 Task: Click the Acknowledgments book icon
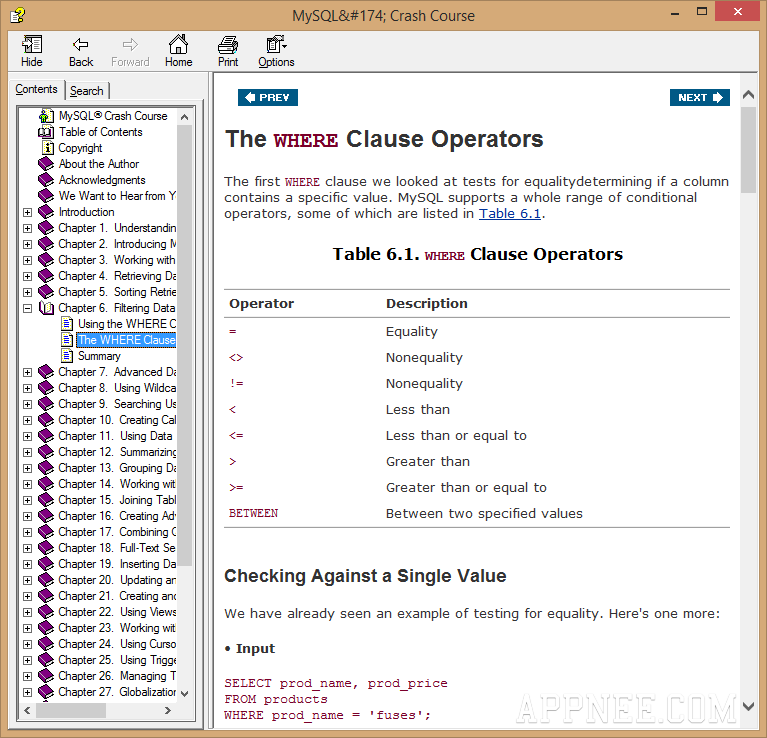point(46,180)
